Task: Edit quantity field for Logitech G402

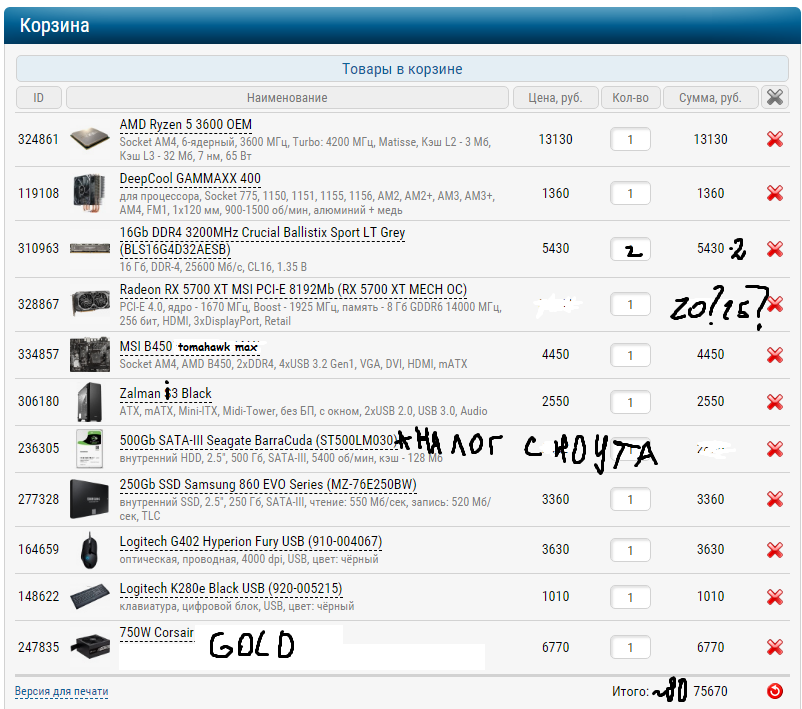Action: [630, 550]
